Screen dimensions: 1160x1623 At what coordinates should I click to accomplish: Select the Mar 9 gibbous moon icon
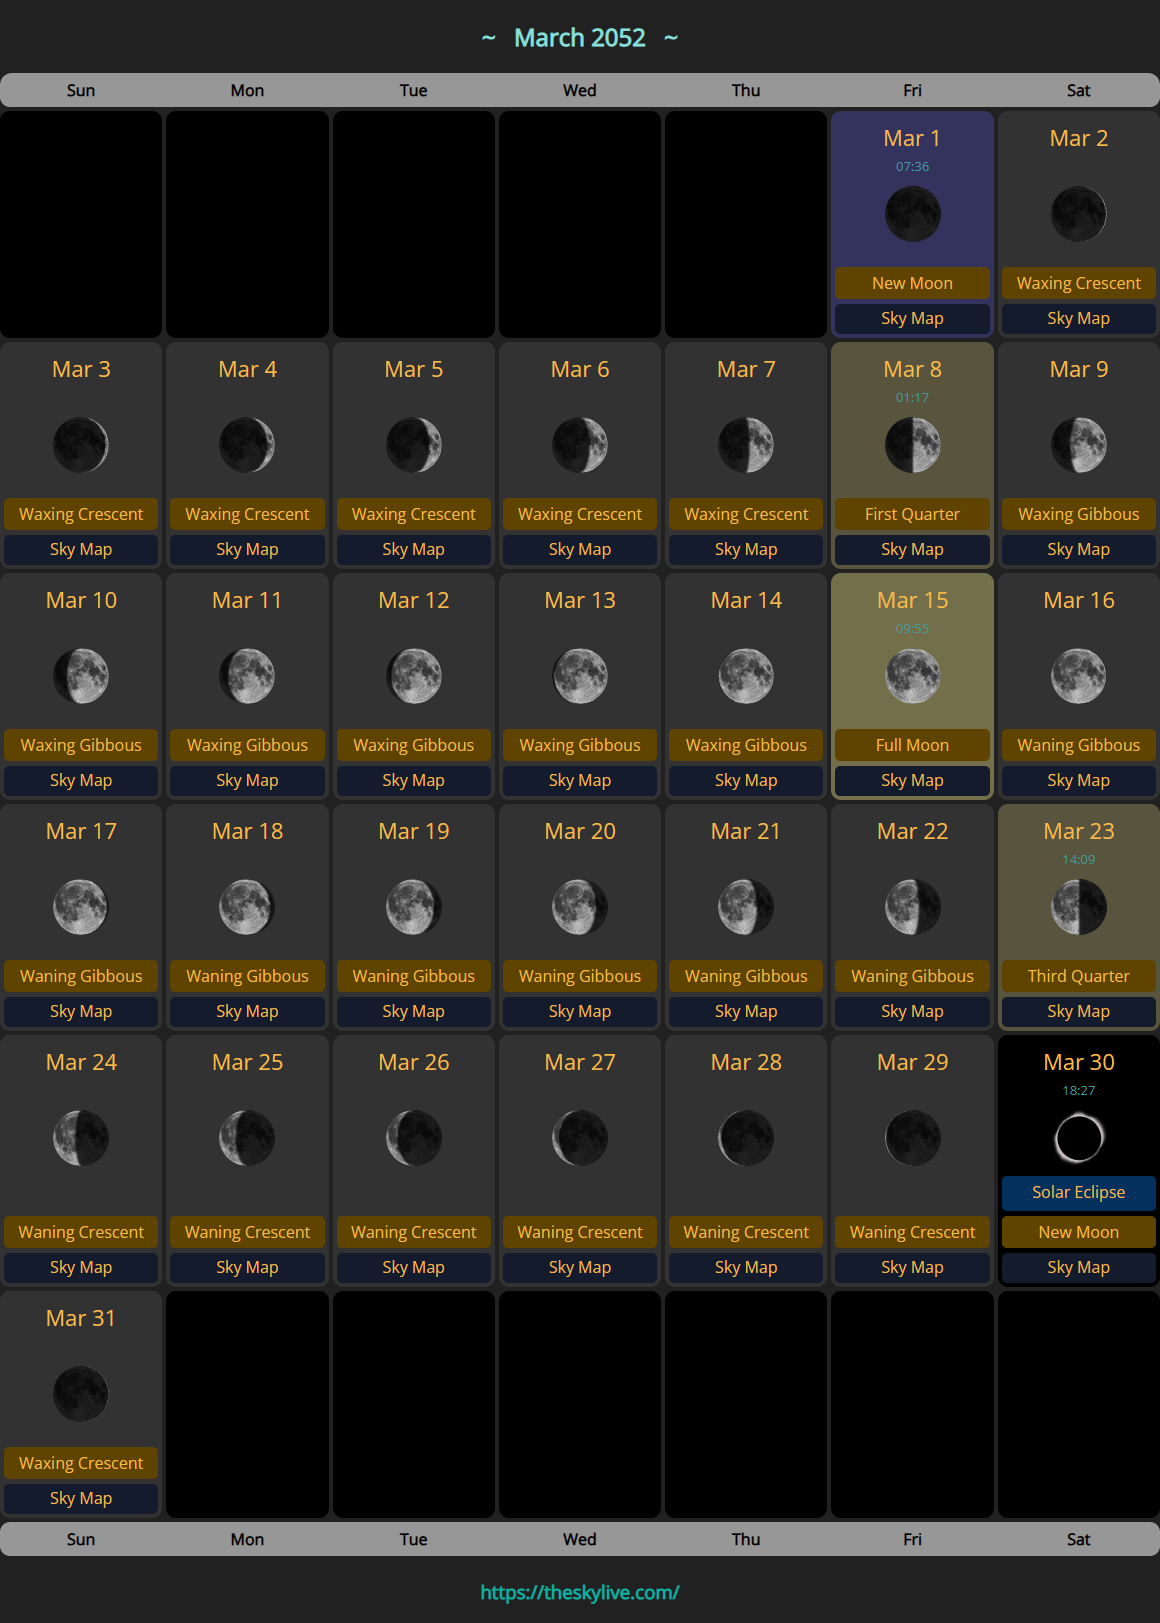[x=1078, y=445]
